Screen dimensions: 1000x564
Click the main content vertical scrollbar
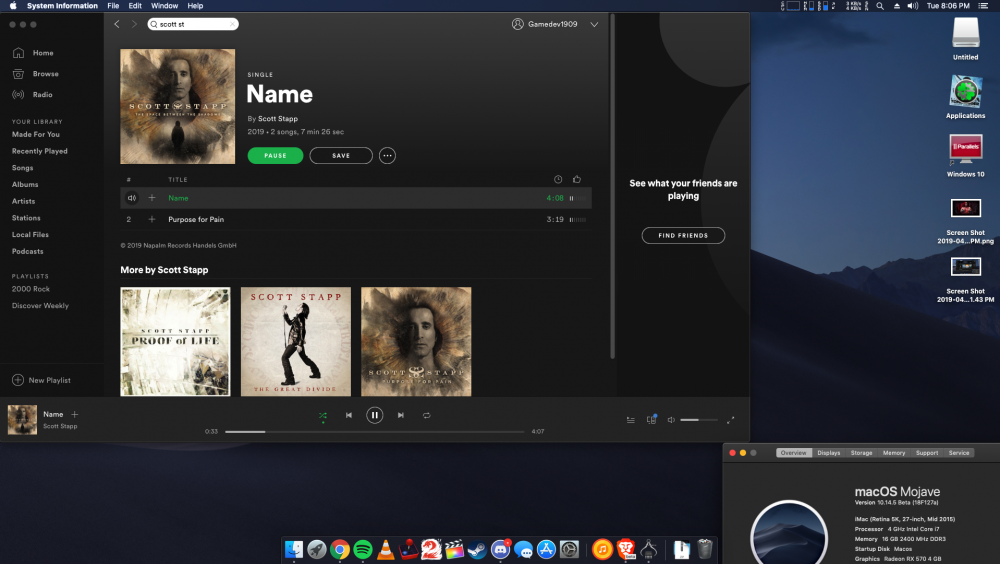pos(612,185)
